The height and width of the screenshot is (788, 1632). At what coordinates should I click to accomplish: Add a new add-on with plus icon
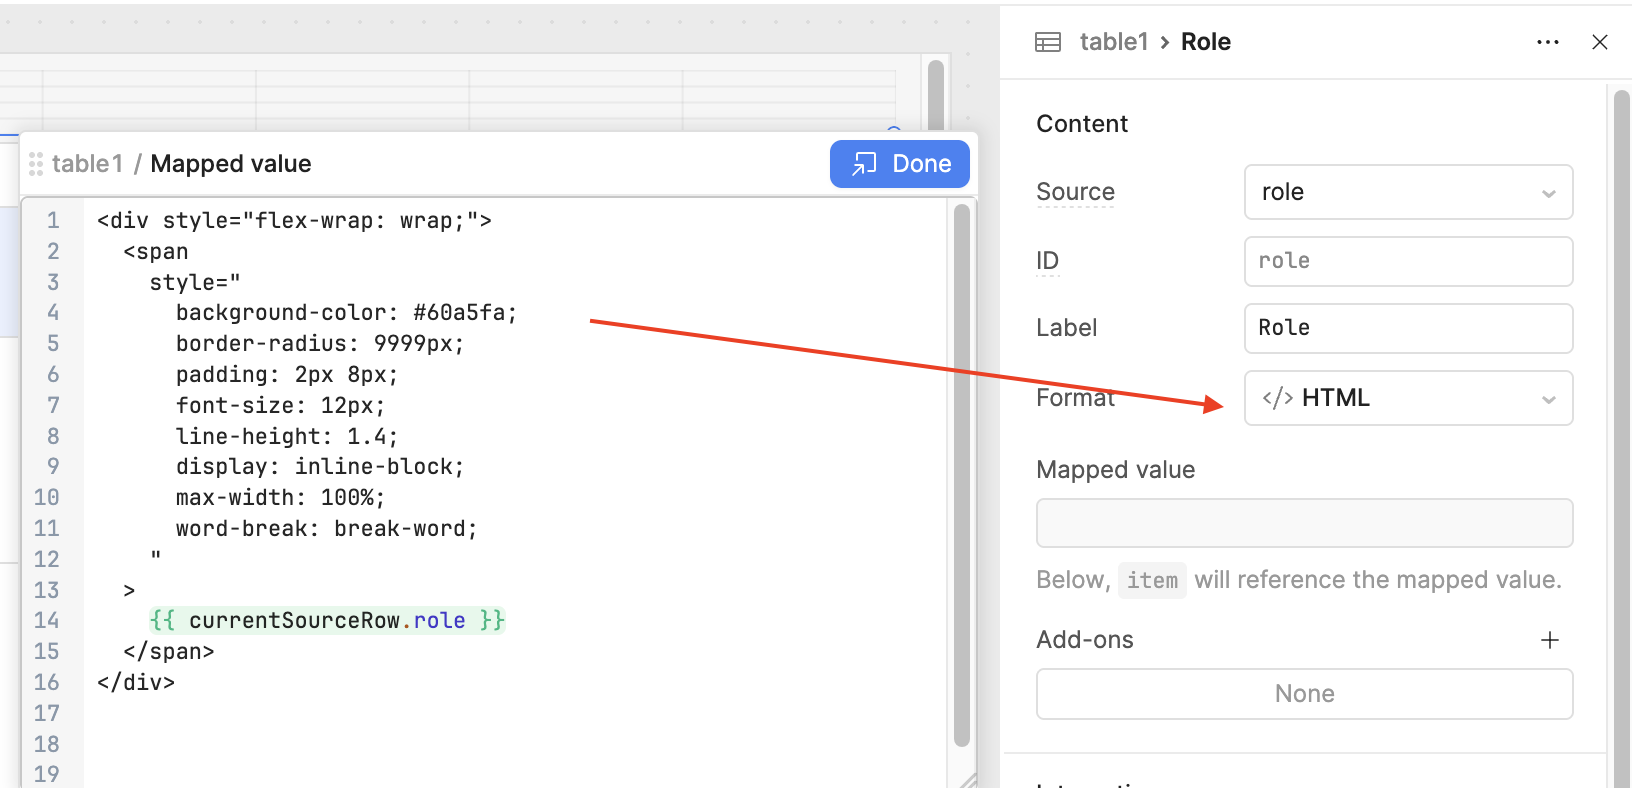pos(1549,640)
